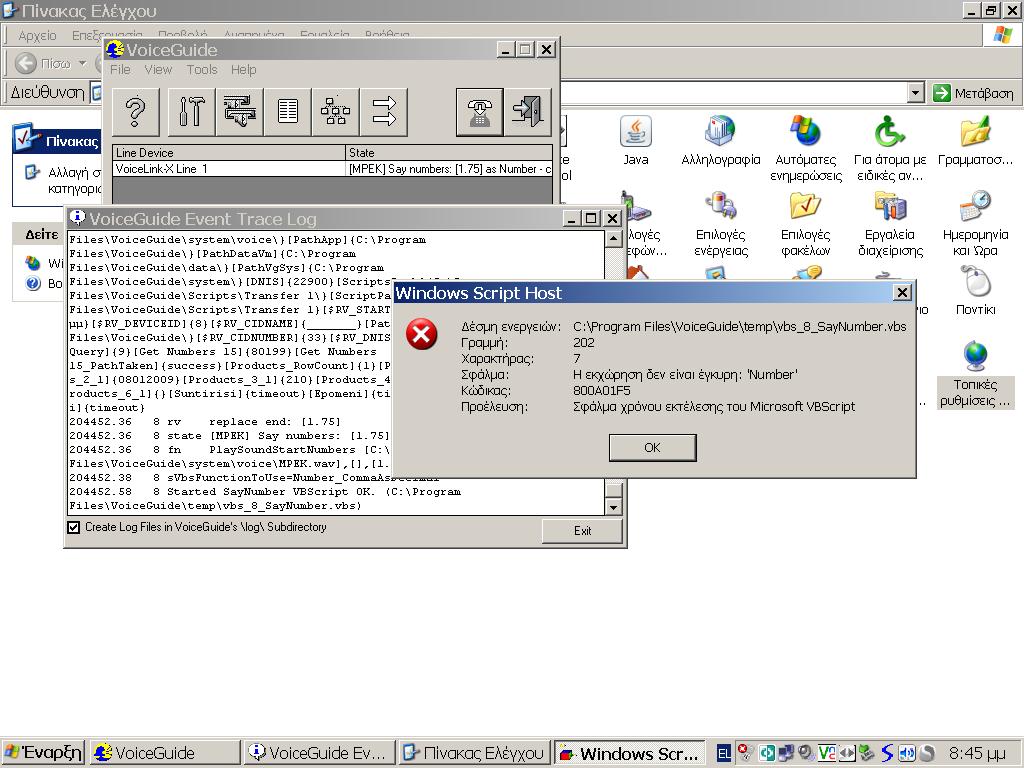The height and width of the screenshot is (768, 1024).
Task: Click the network computers icon in the tray
Action: [x=786, y=753]
